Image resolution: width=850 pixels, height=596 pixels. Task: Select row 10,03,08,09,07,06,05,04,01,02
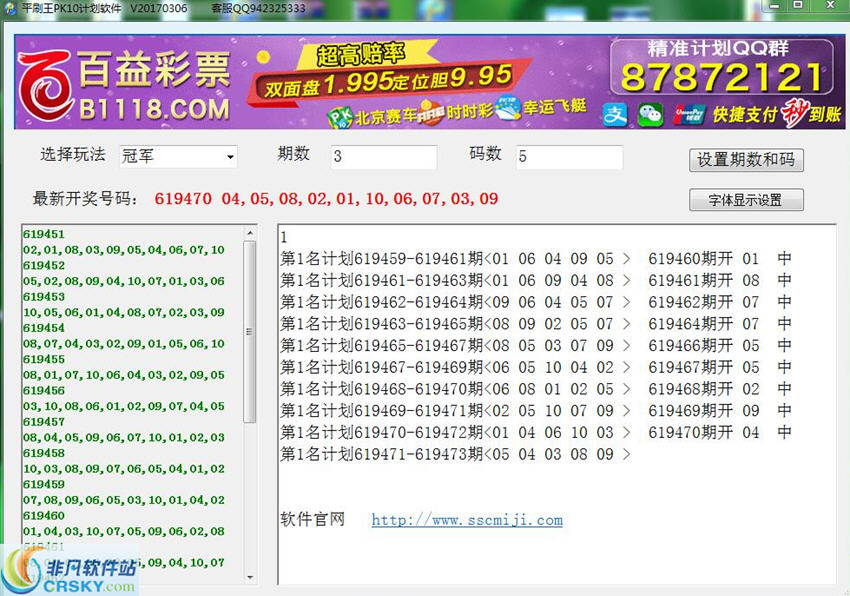124,469
